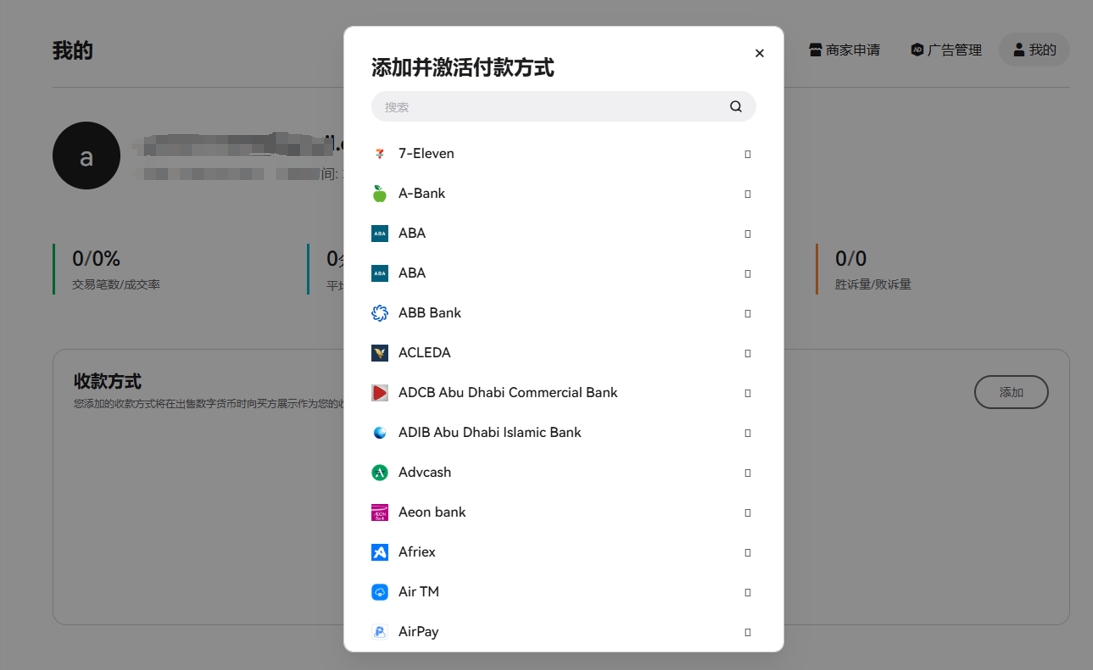Image resolution: width=1093 pixels, height=670 pixels.
Task: Open the 商家申请 menu item
Action: coord(845,50)
